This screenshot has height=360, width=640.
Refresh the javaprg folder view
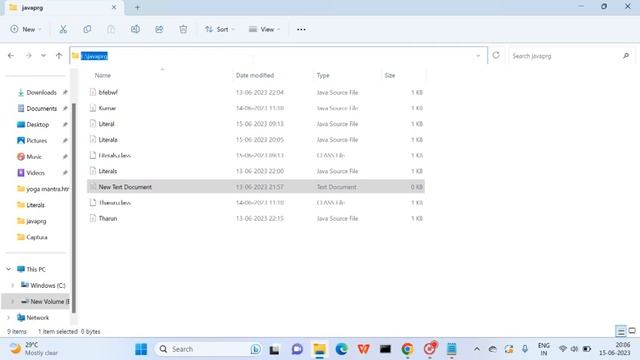tap(496, 56)
